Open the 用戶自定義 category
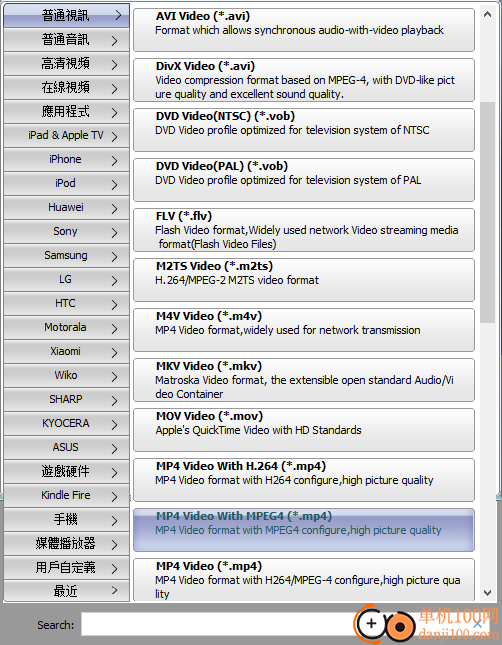This screenshot has width=502, height=645. click(67, 567)
